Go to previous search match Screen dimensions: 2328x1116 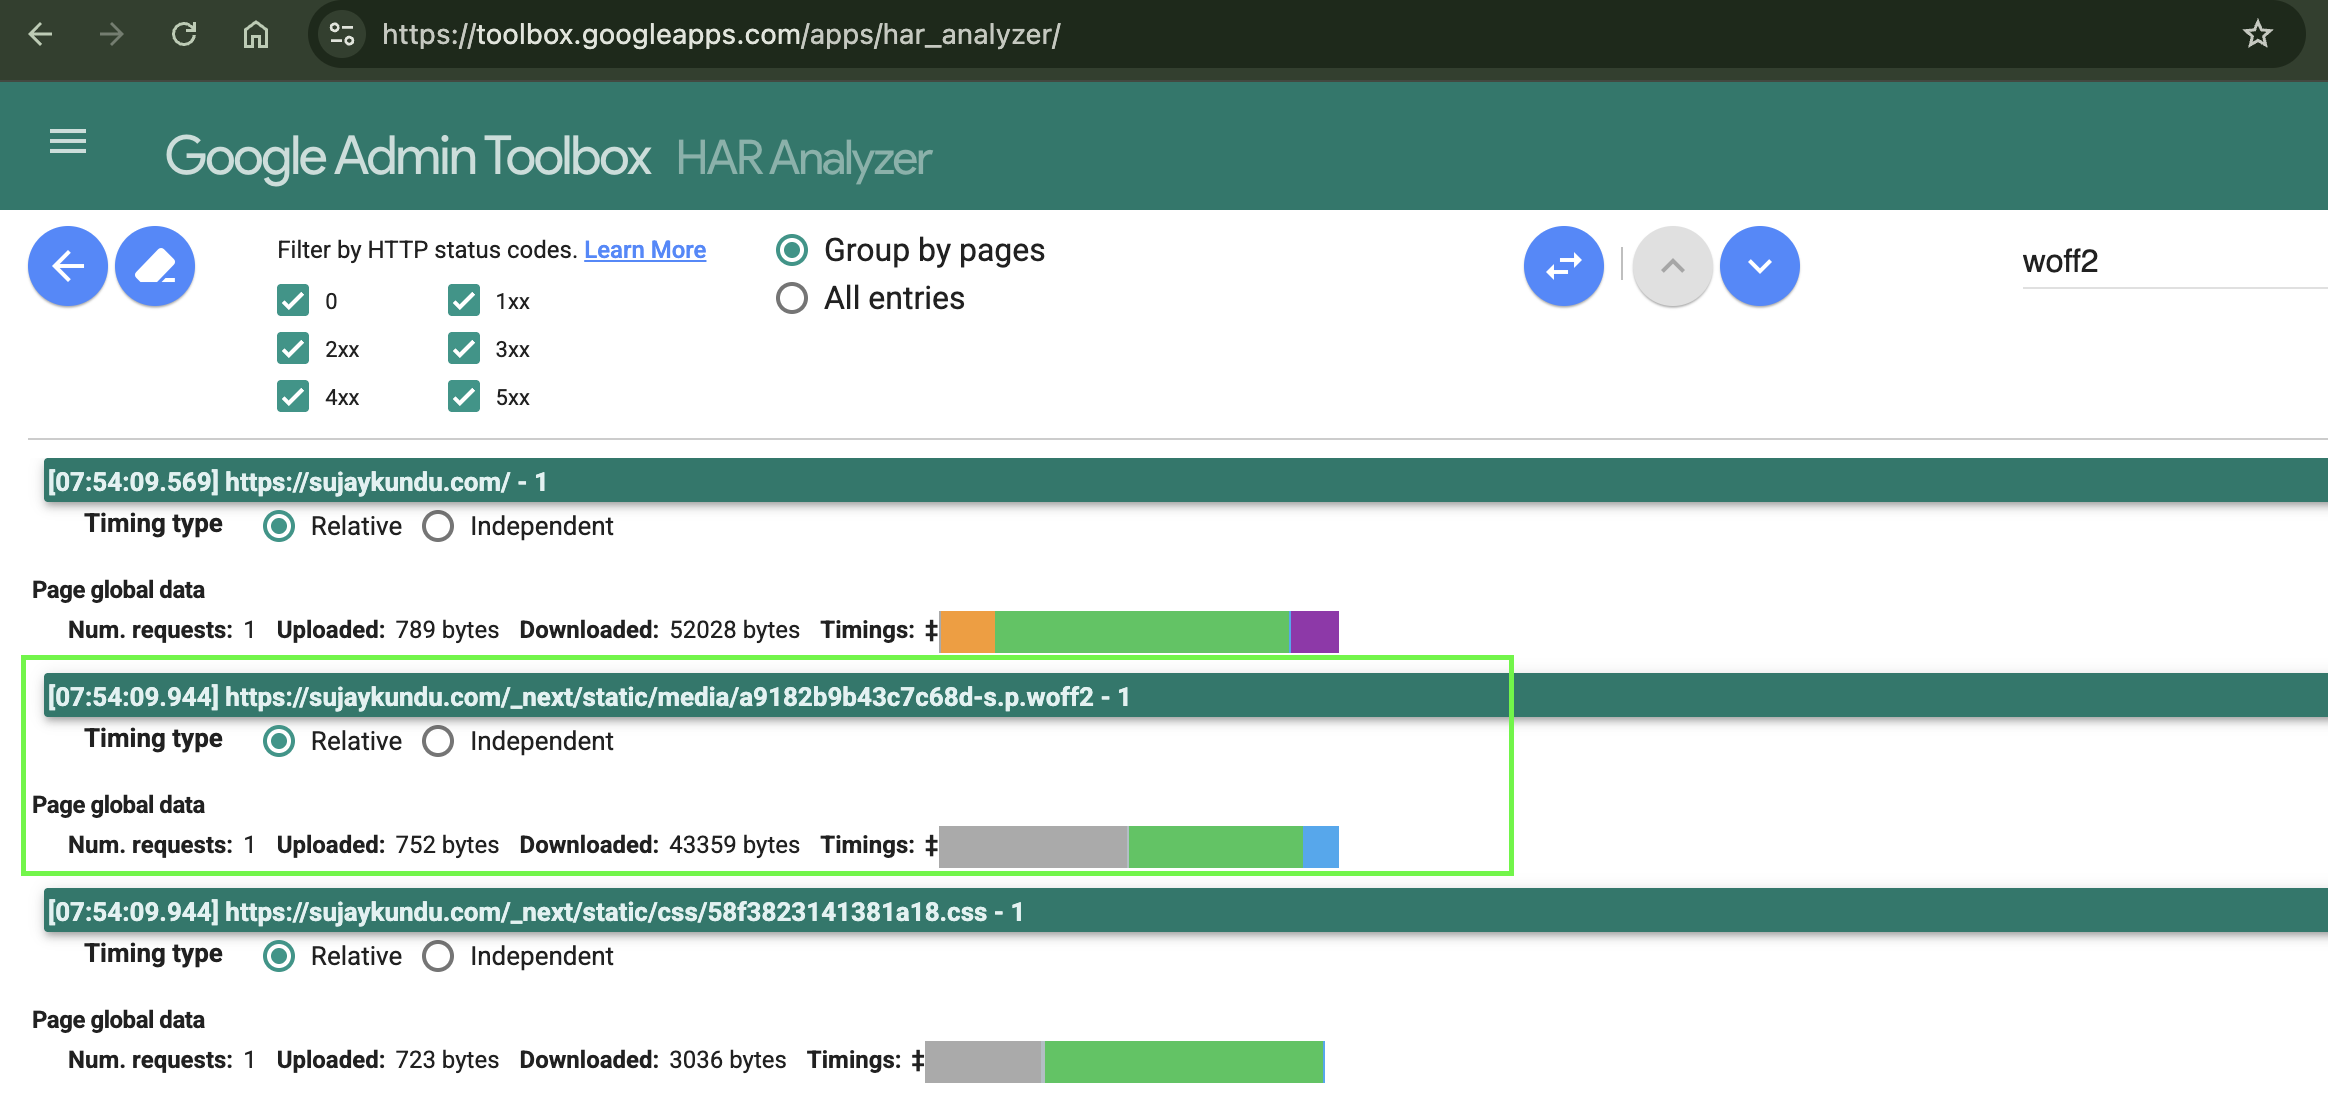point(1673,266)
